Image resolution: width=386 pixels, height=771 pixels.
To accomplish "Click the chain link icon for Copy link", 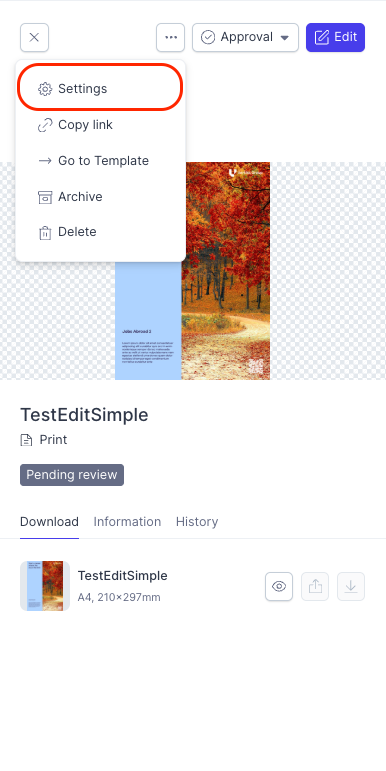I will click(45, 125).
